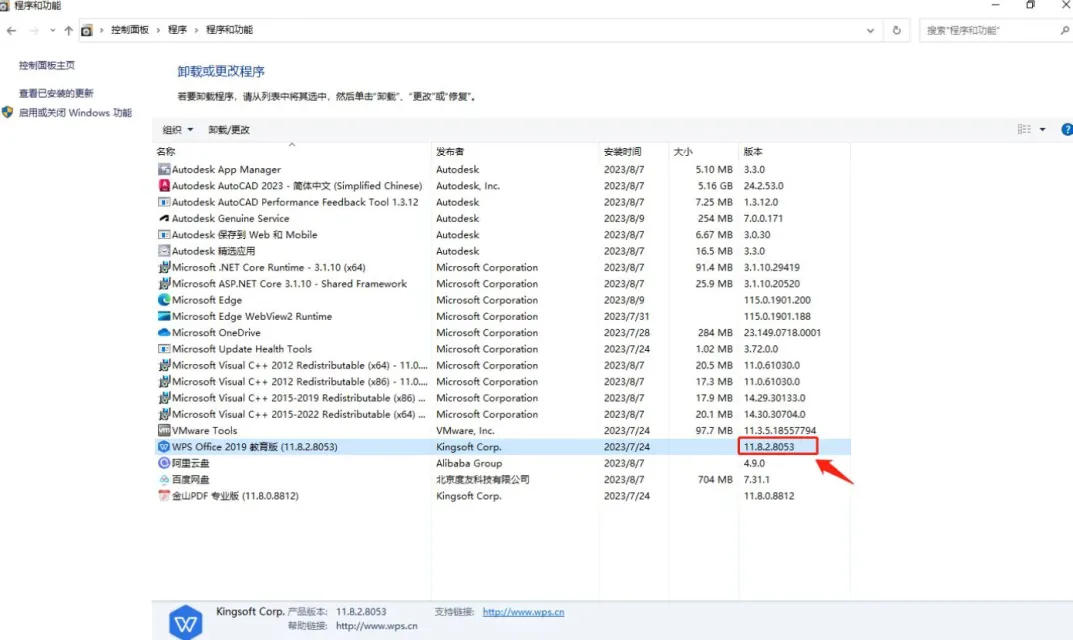Select Visual C++ 2012 Redistributable (x64) entry

502,366
